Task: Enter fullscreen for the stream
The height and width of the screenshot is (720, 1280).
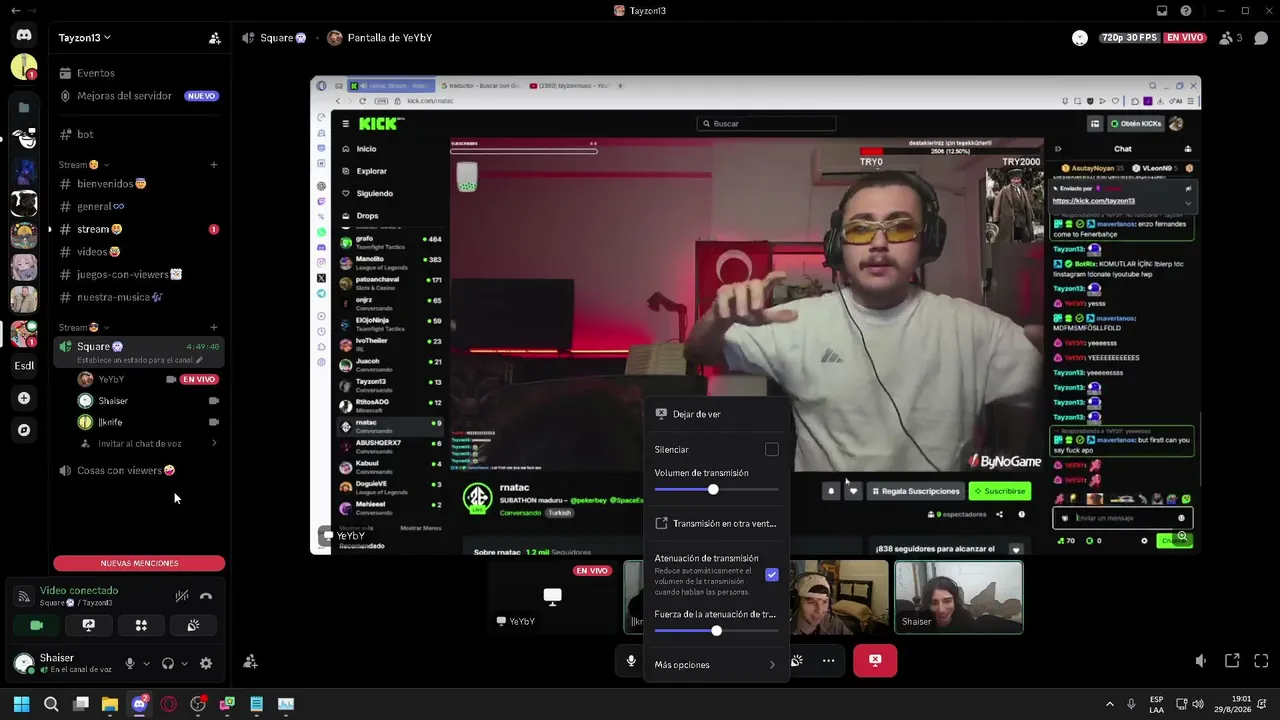Action: coord(1261,660)
